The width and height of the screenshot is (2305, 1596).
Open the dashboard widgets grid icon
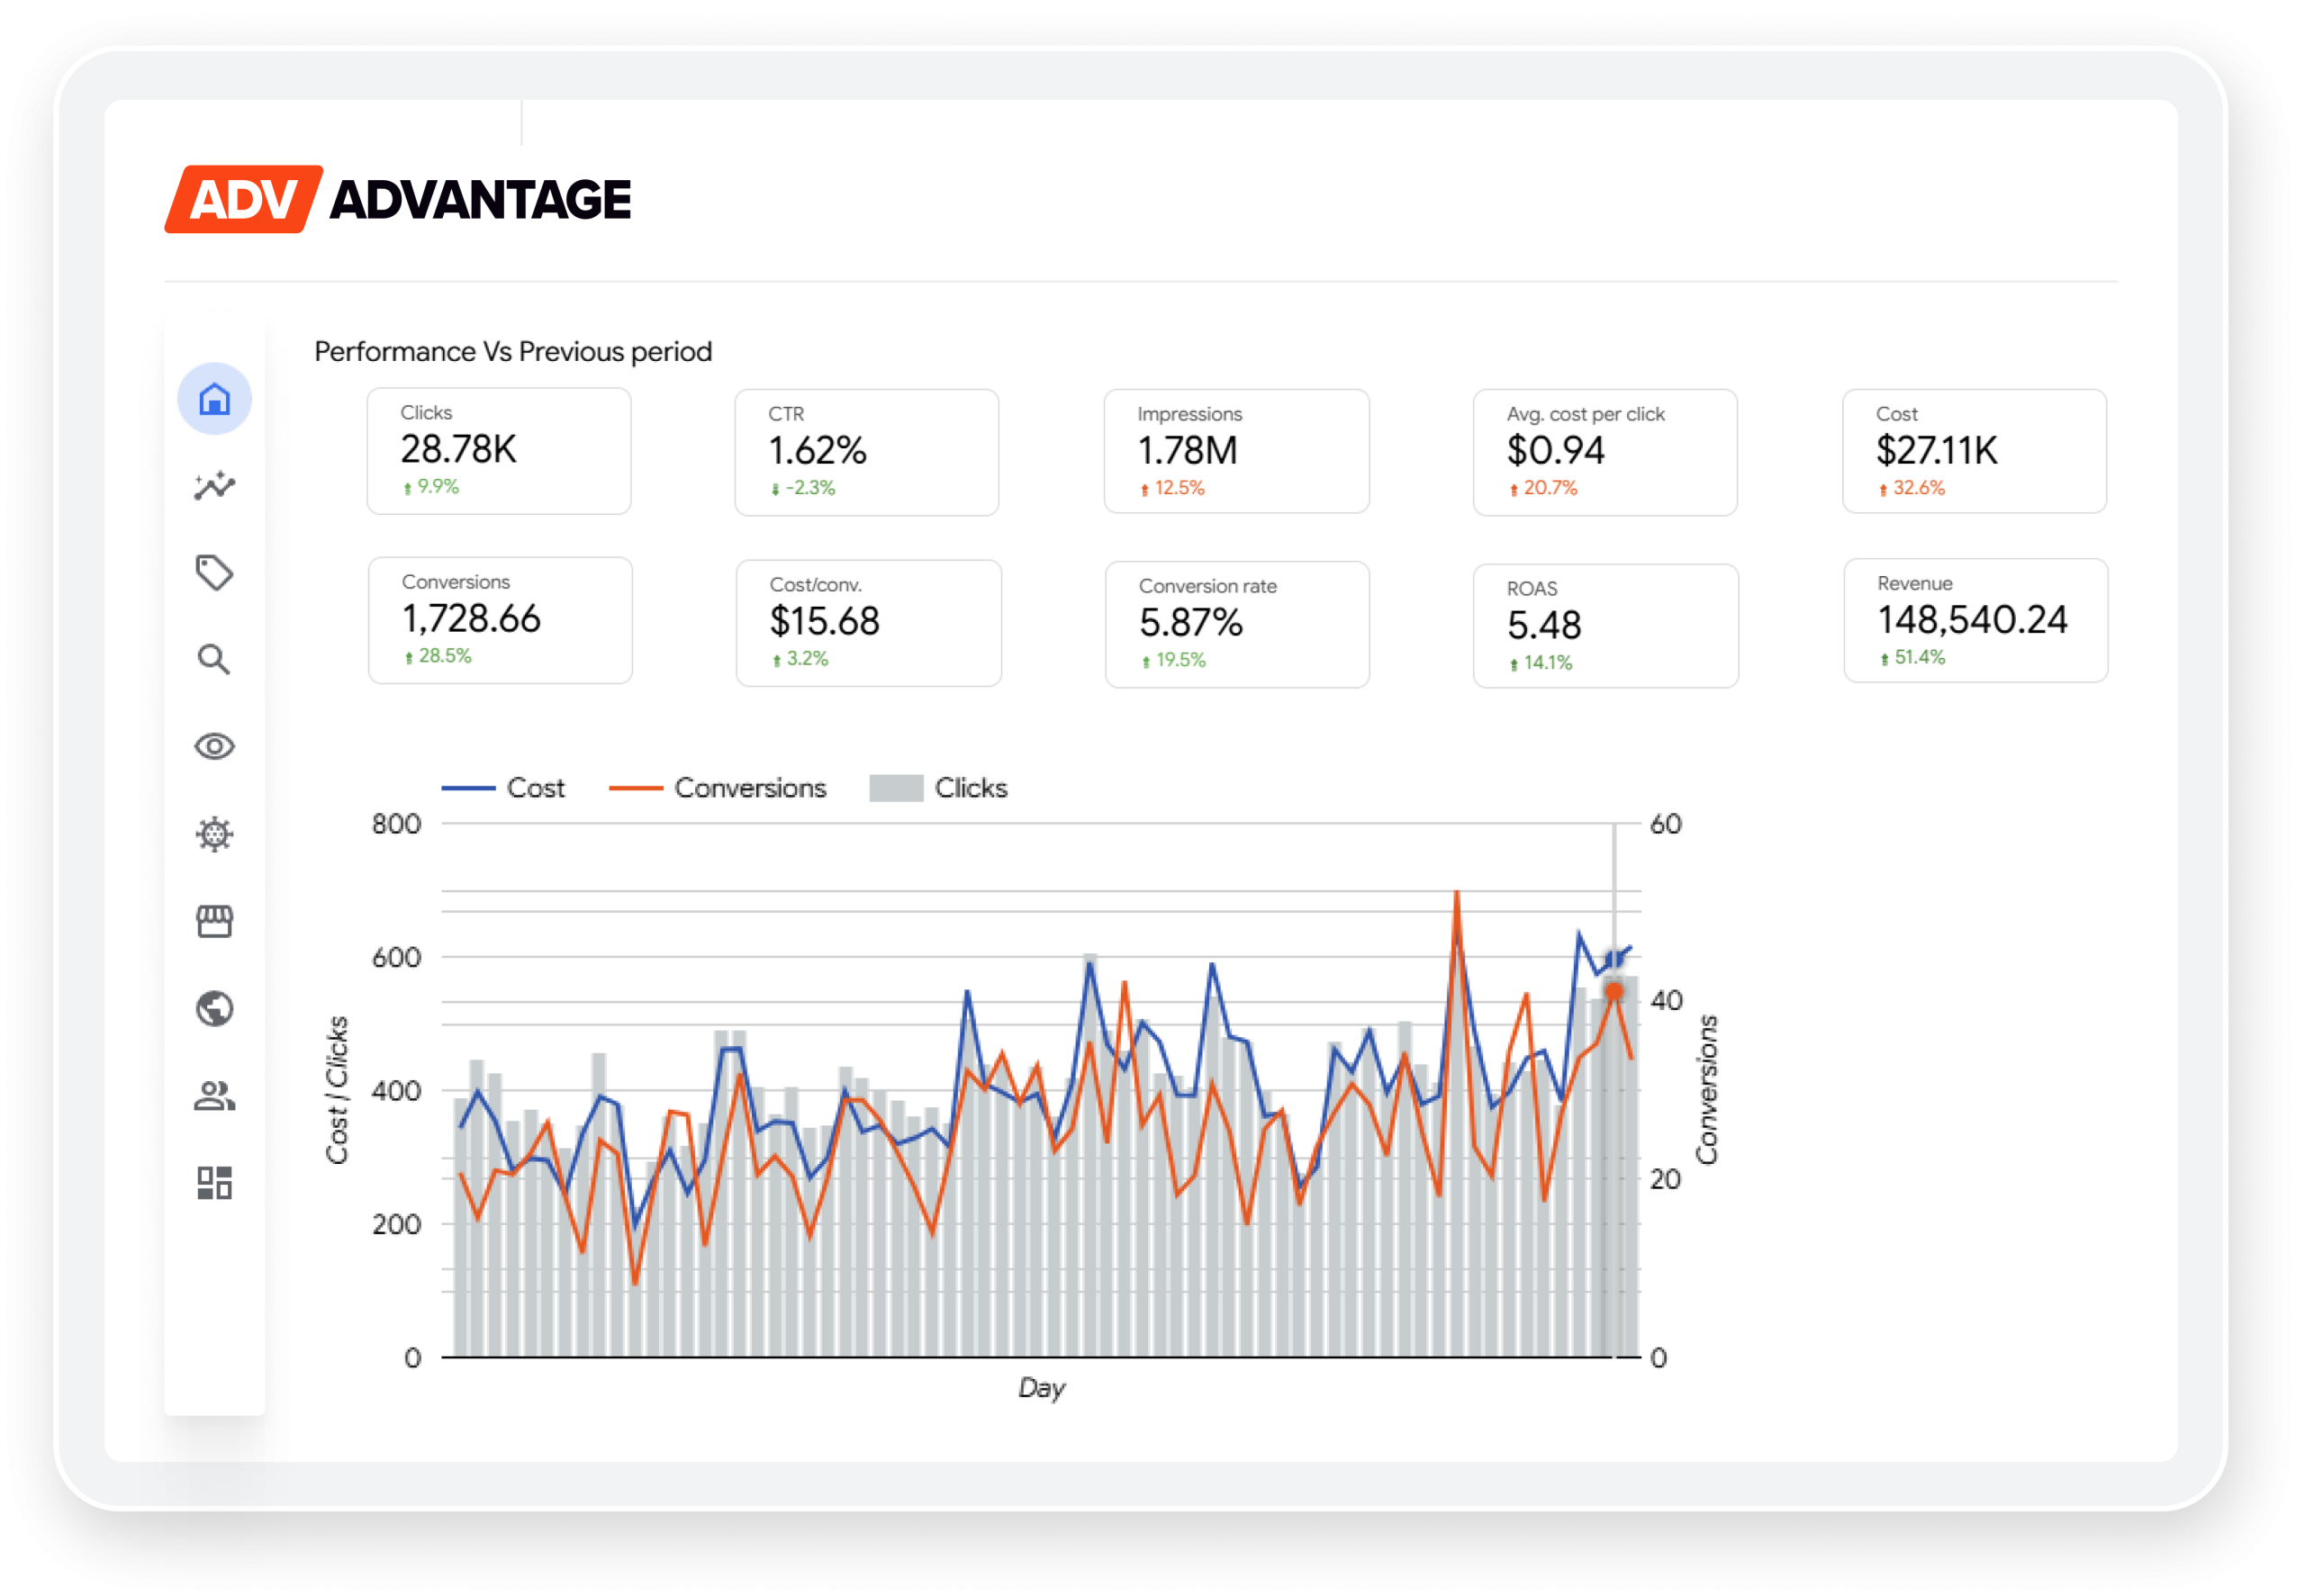coord(214,1183)
